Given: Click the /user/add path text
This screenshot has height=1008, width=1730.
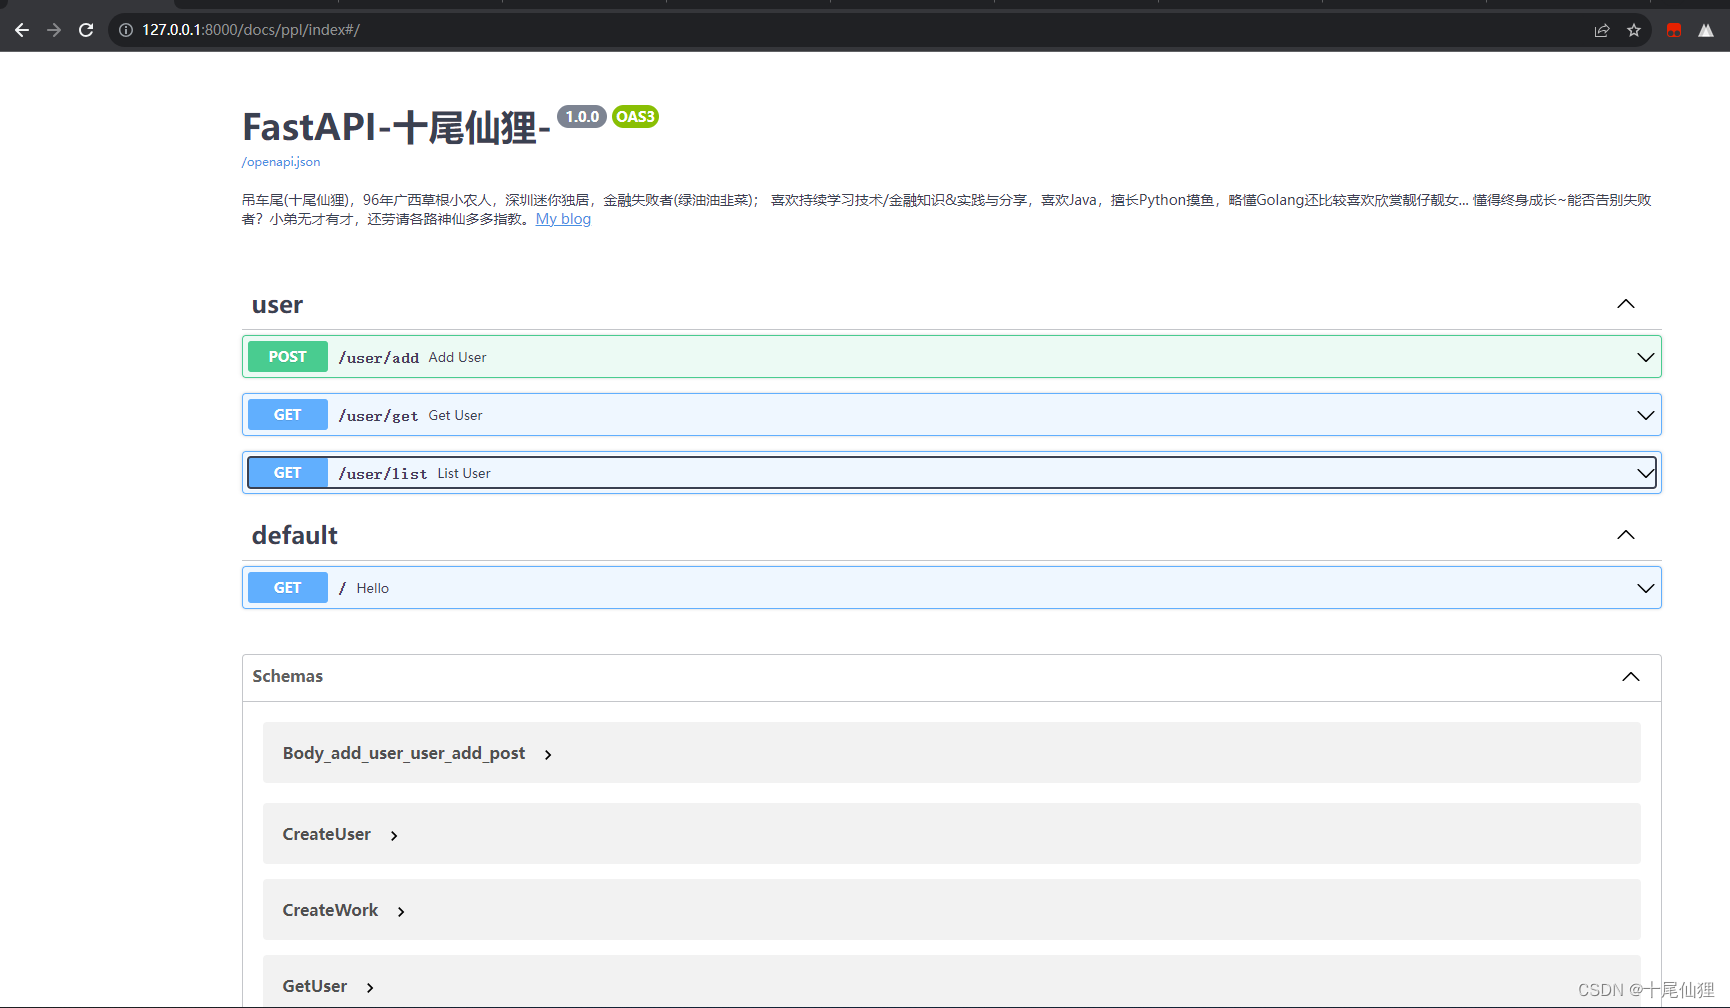Looking at the screenshot, I should pyautogui.click(x=379, y=358).
